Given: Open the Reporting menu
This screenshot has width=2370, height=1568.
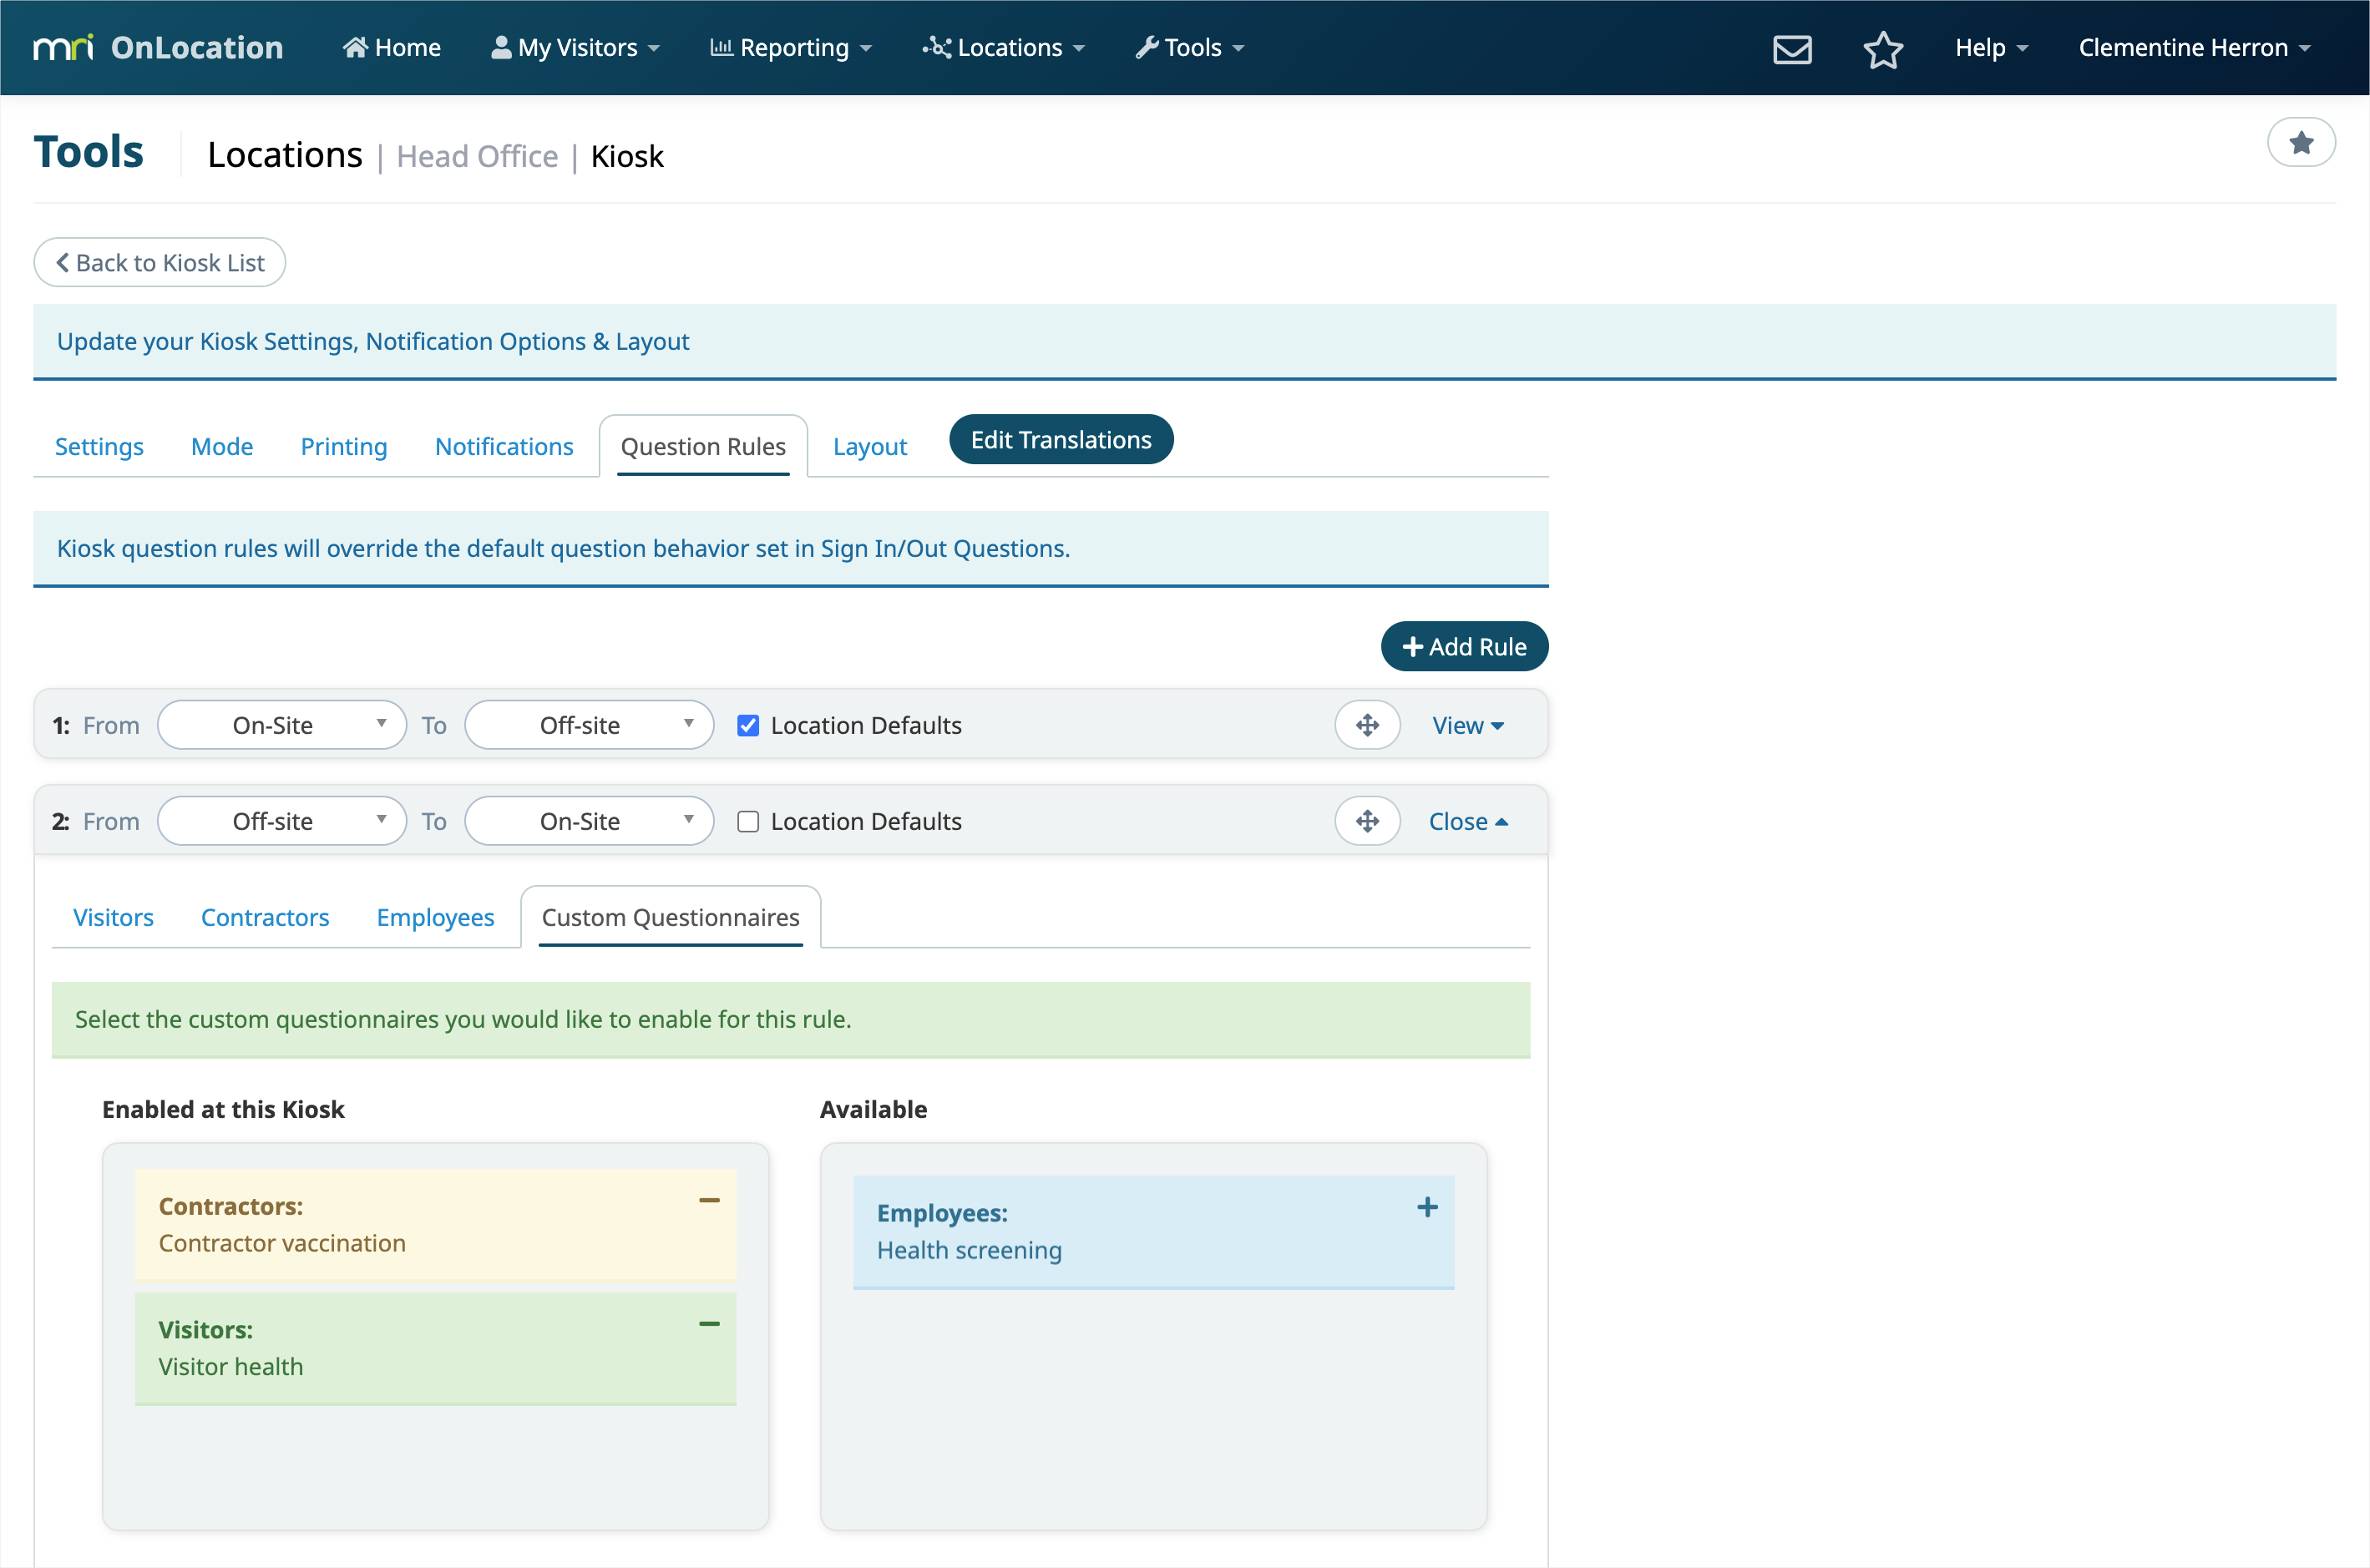Looking at the screenshot, I should [791, 47].
